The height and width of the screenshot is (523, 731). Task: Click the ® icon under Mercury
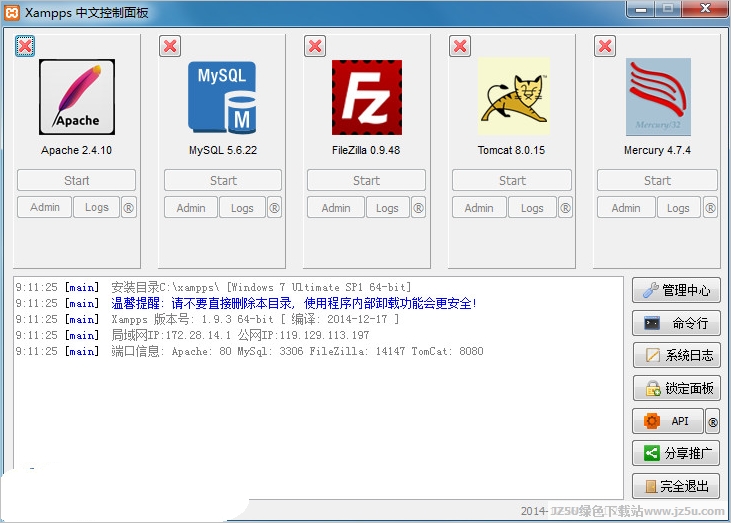710,208
